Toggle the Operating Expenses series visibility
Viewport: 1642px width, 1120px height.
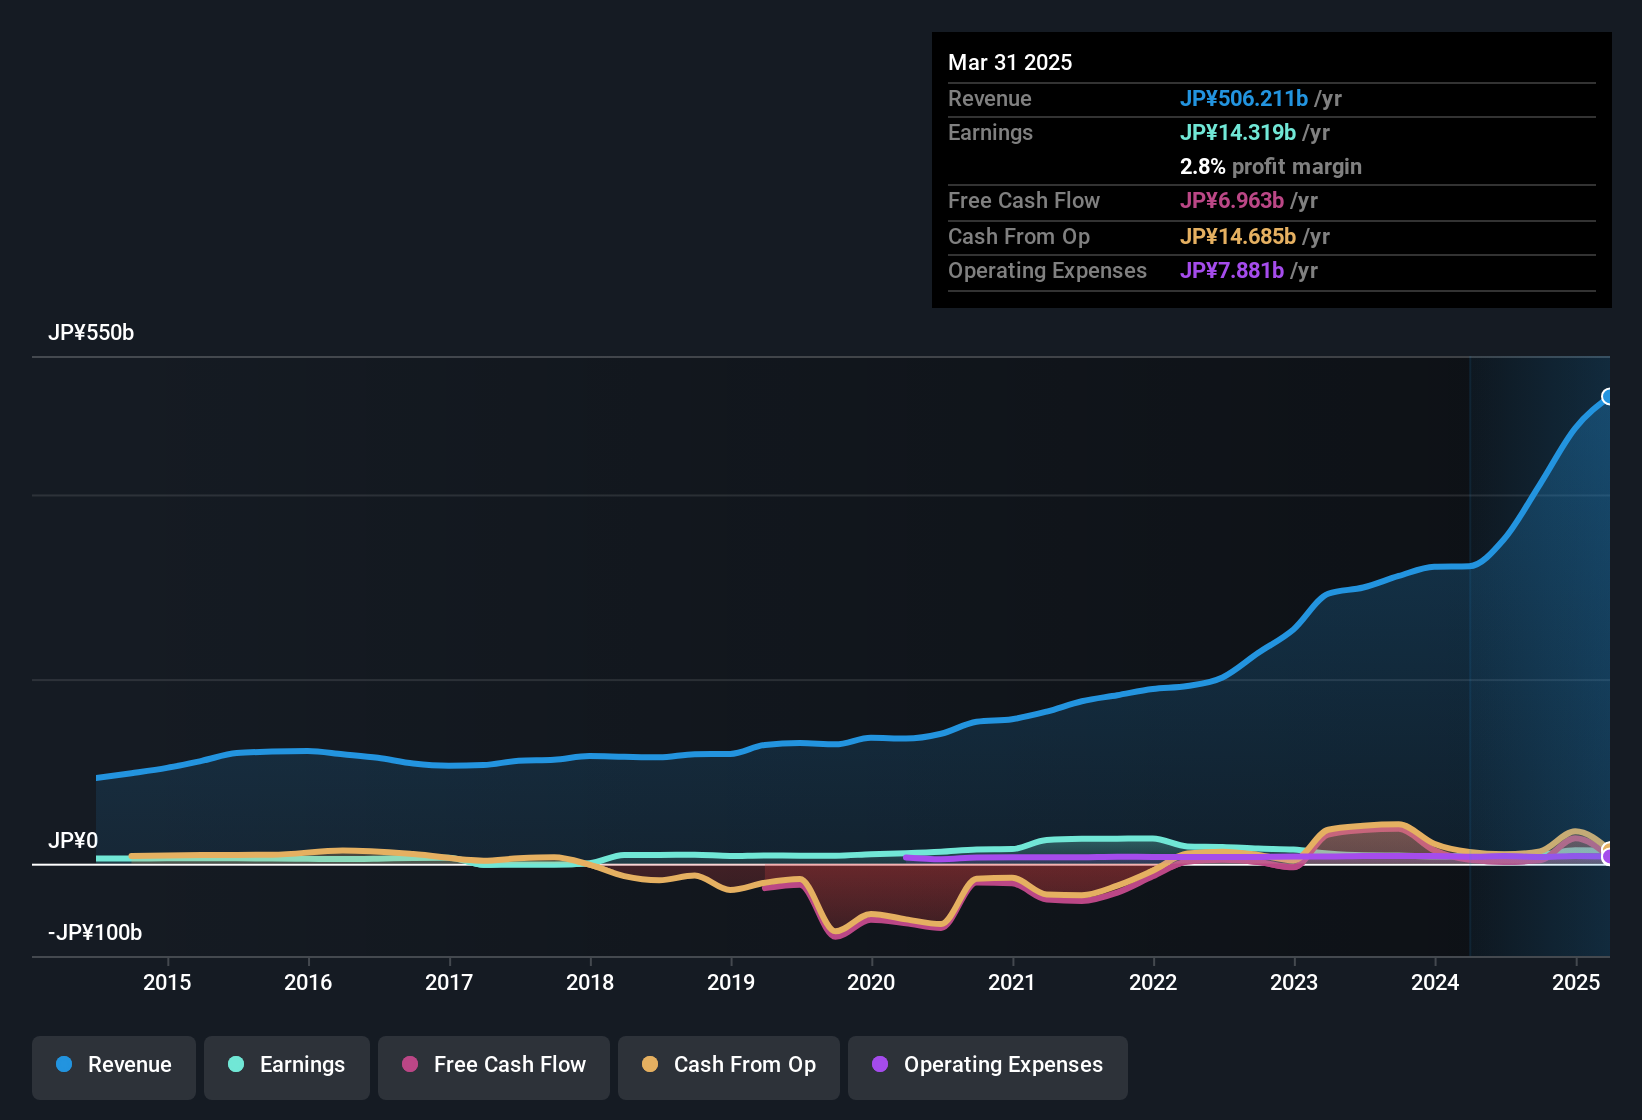[987, 1066]
